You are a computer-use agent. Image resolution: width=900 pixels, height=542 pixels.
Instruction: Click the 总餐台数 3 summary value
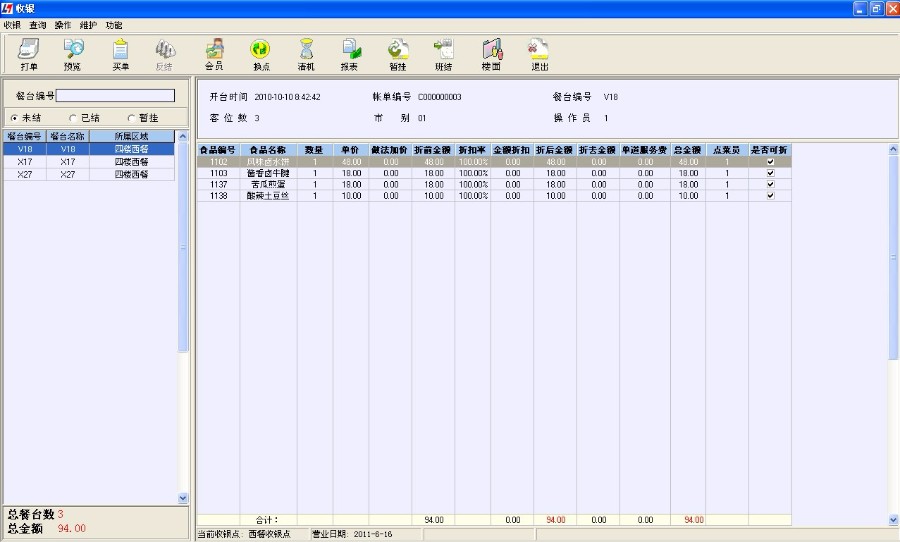point(60,514)
